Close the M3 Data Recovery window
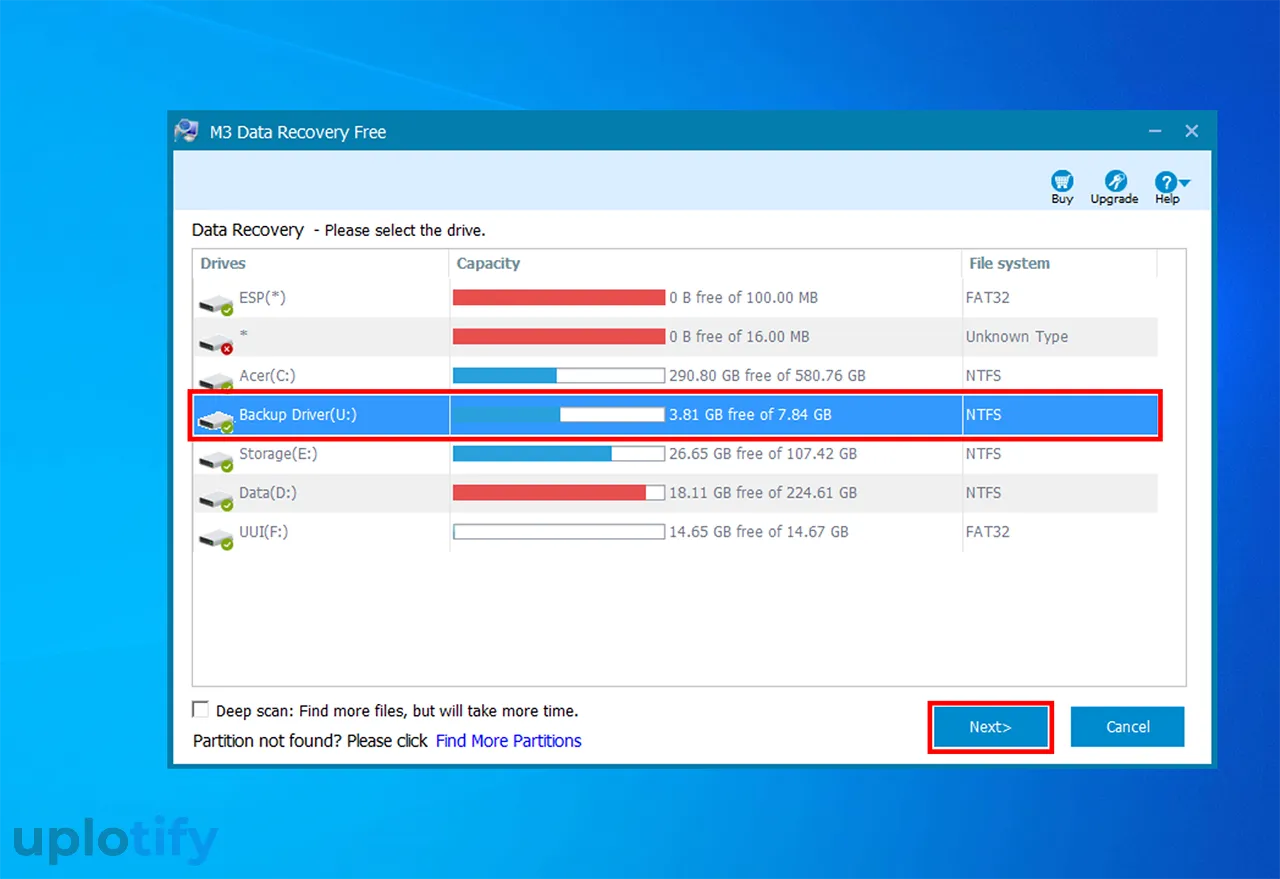The height and width of the screenshot is (879, 1280). tap(1191, 131)
